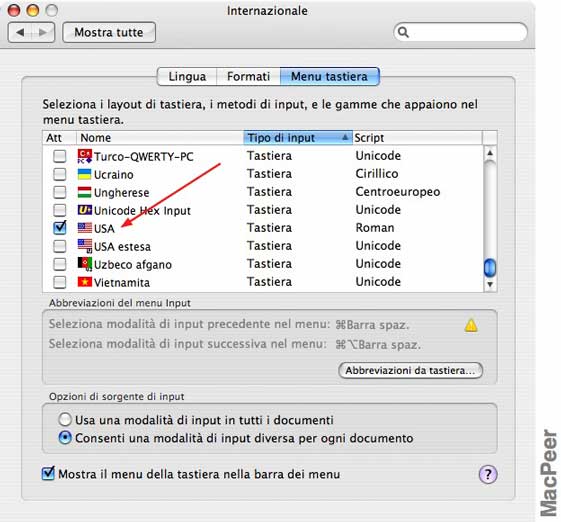Image resolution: width=561 pixels, height=522 pixels.
Task: Click the yellow warning triangle icon
Action: [x=471, y=325]
